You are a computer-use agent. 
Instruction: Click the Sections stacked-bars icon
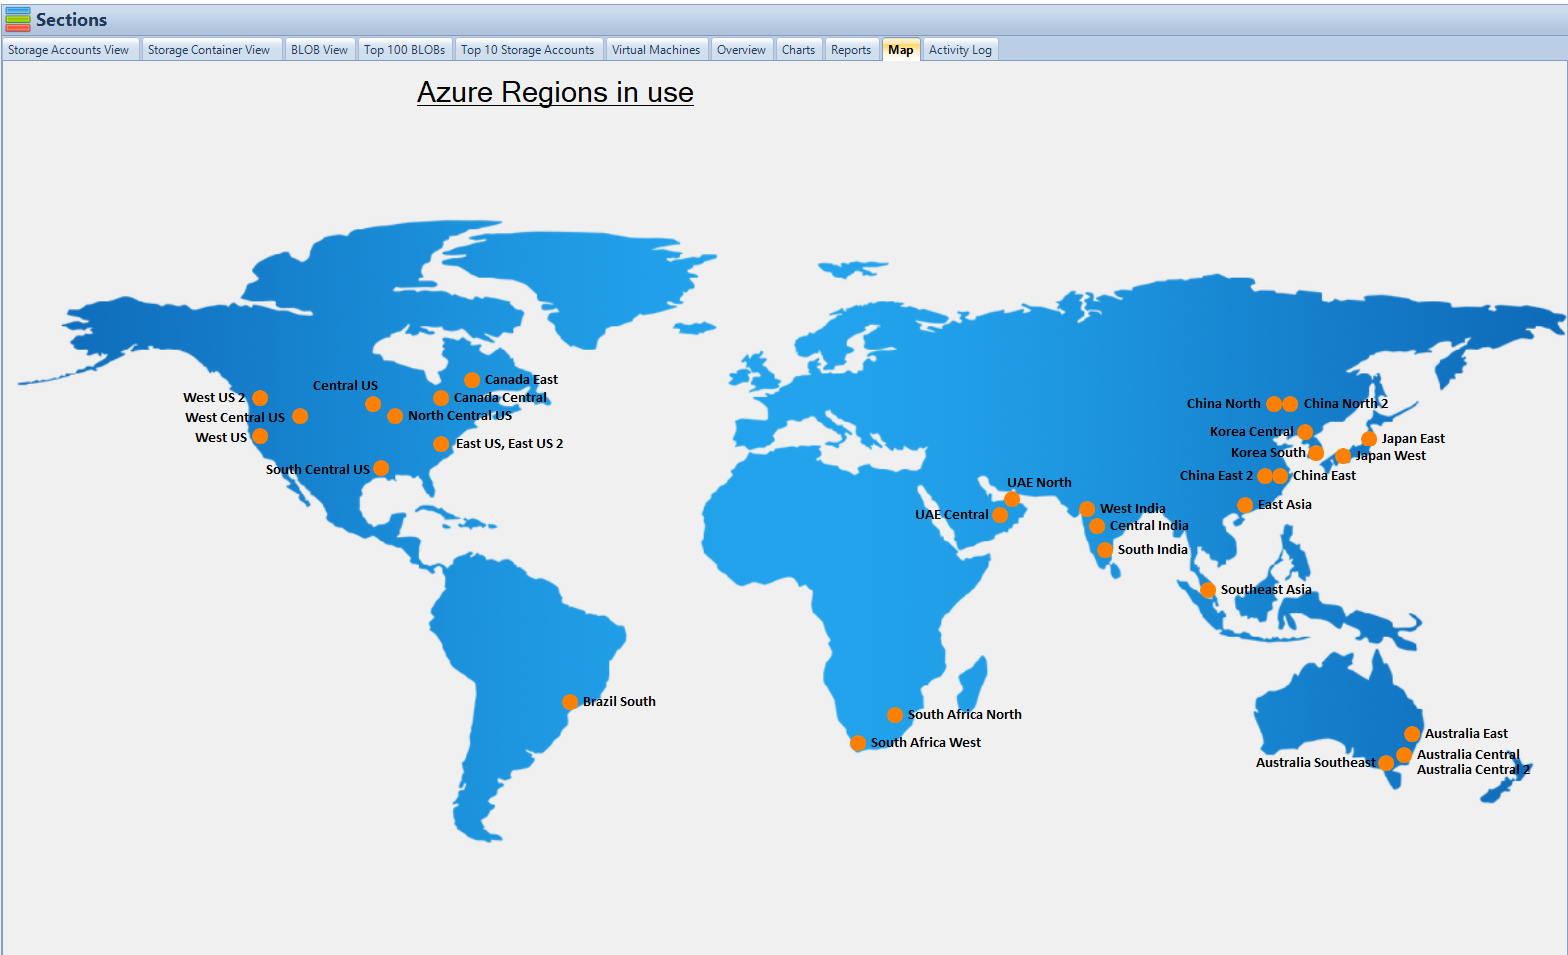pos(18,19)
